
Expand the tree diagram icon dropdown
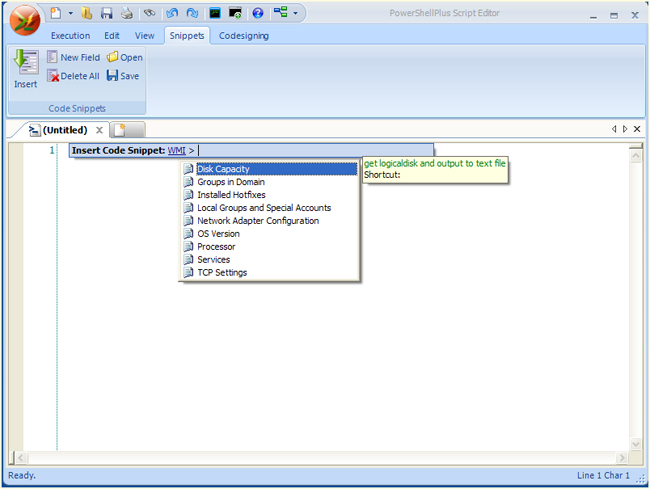(296, 13)
